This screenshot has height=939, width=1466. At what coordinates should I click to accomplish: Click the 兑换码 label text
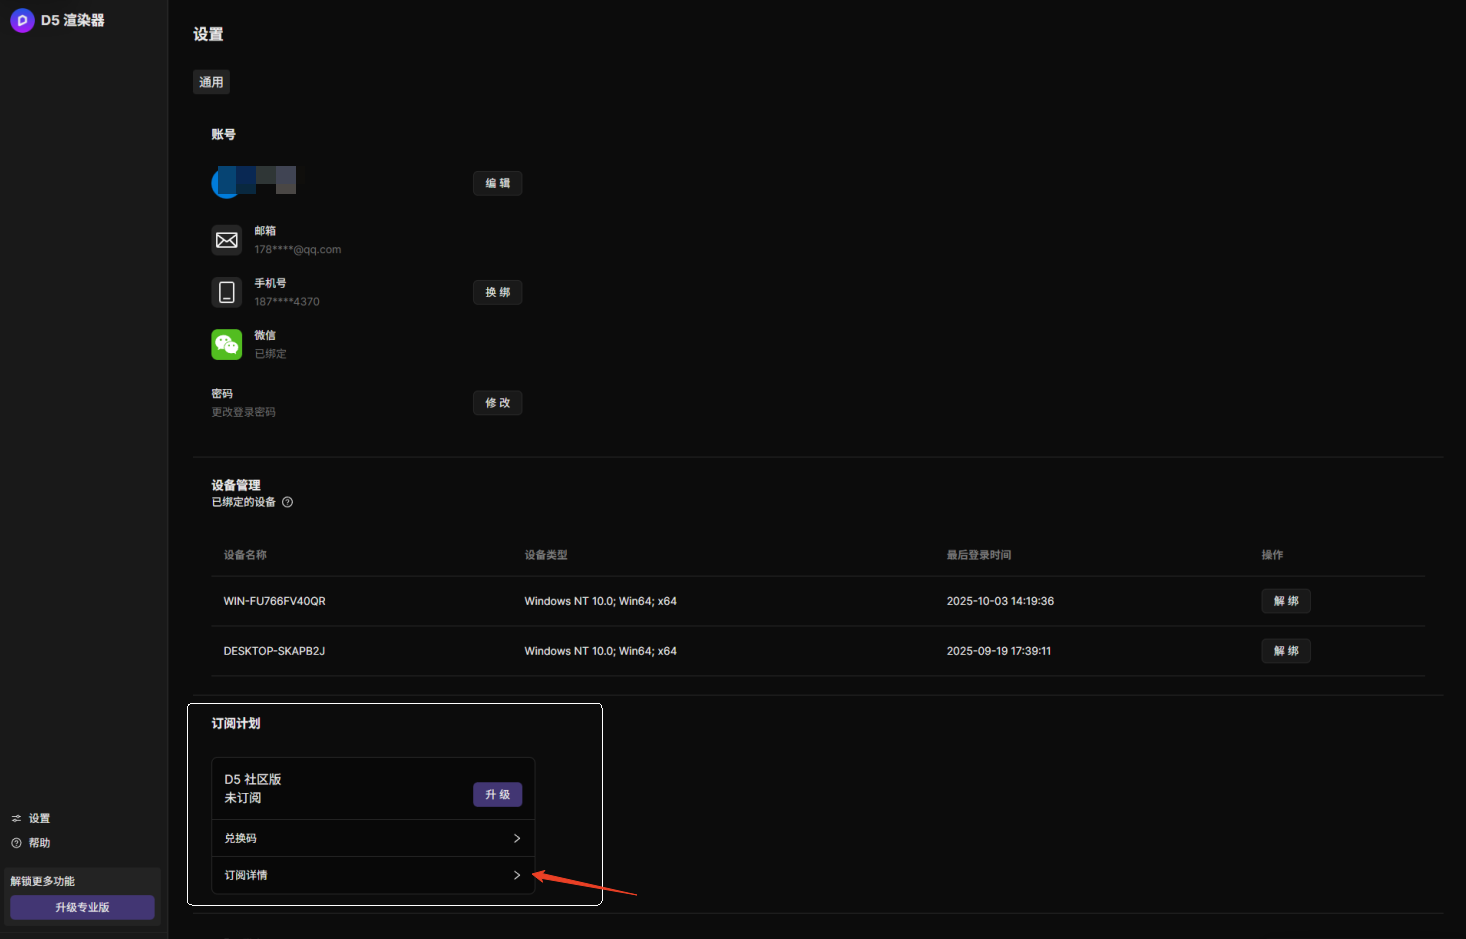pos(240,838)
